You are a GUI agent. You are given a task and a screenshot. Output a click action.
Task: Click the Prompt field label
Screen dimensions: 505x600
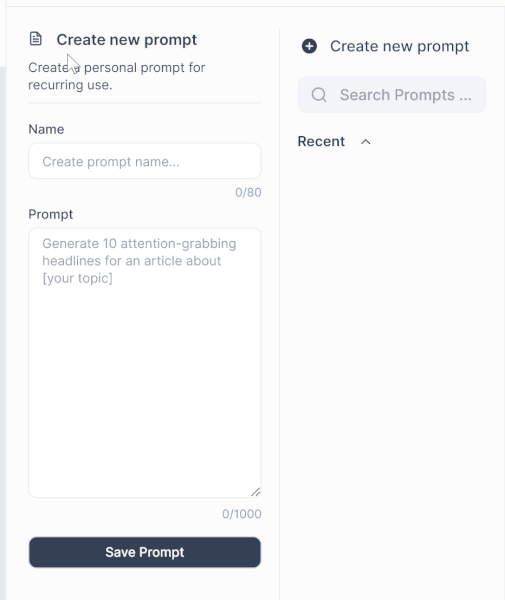tap(50, 214)
